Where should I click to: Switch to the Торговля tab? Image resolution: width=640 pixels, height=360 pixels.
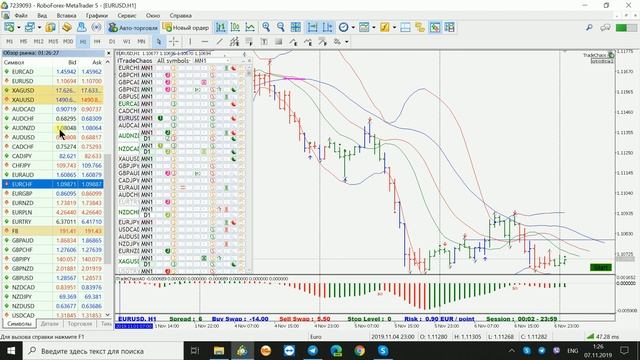80,324
